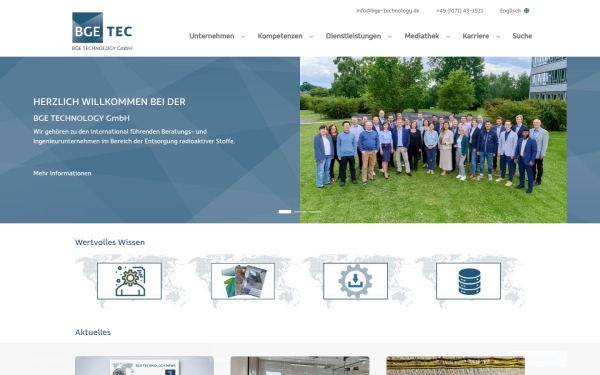Open the Kompetenzen menu item
The width and height of the screenshot is (600, 375).
tap(280, 36)
